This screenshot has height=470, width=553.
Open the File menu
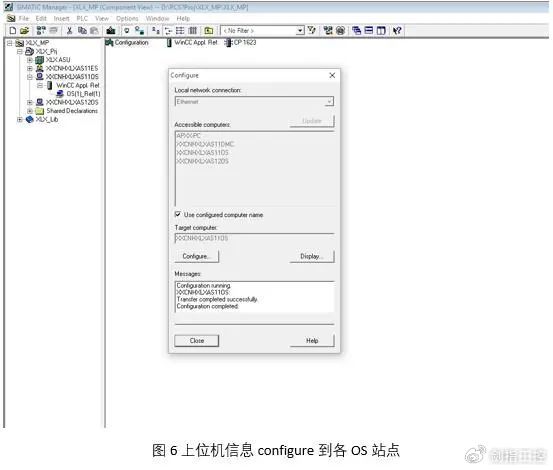(24, 18)
